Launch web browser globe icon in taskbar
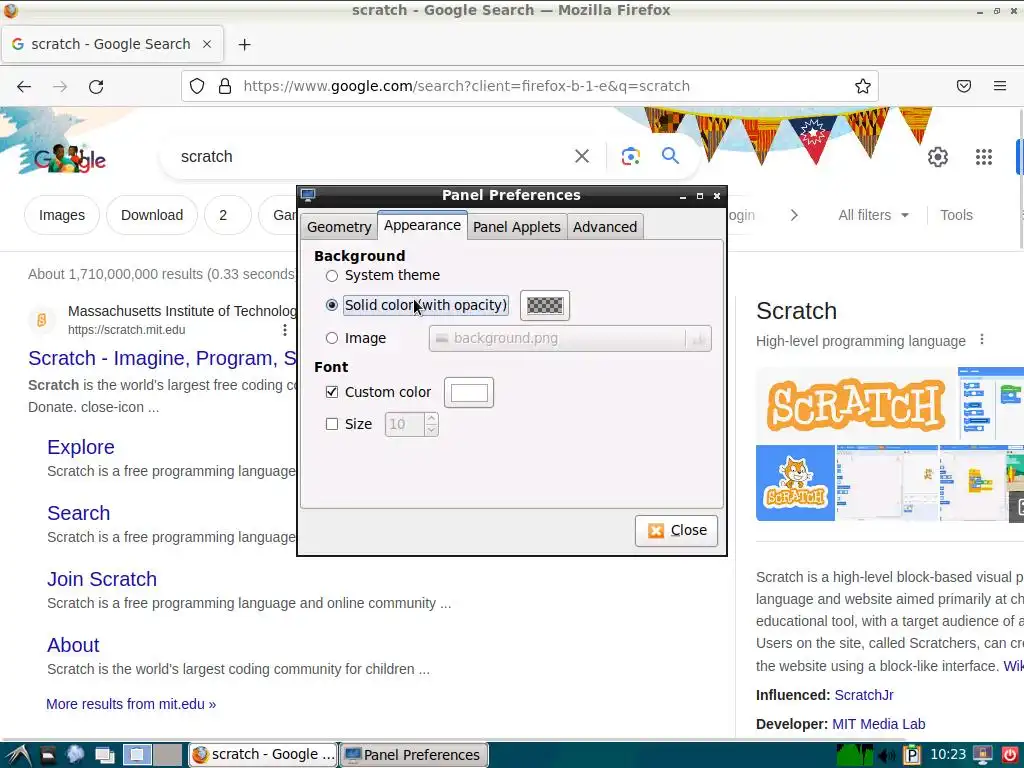The height and width of the screenshot is (768, 1024). pyautogui.click(x=76, y=755)
